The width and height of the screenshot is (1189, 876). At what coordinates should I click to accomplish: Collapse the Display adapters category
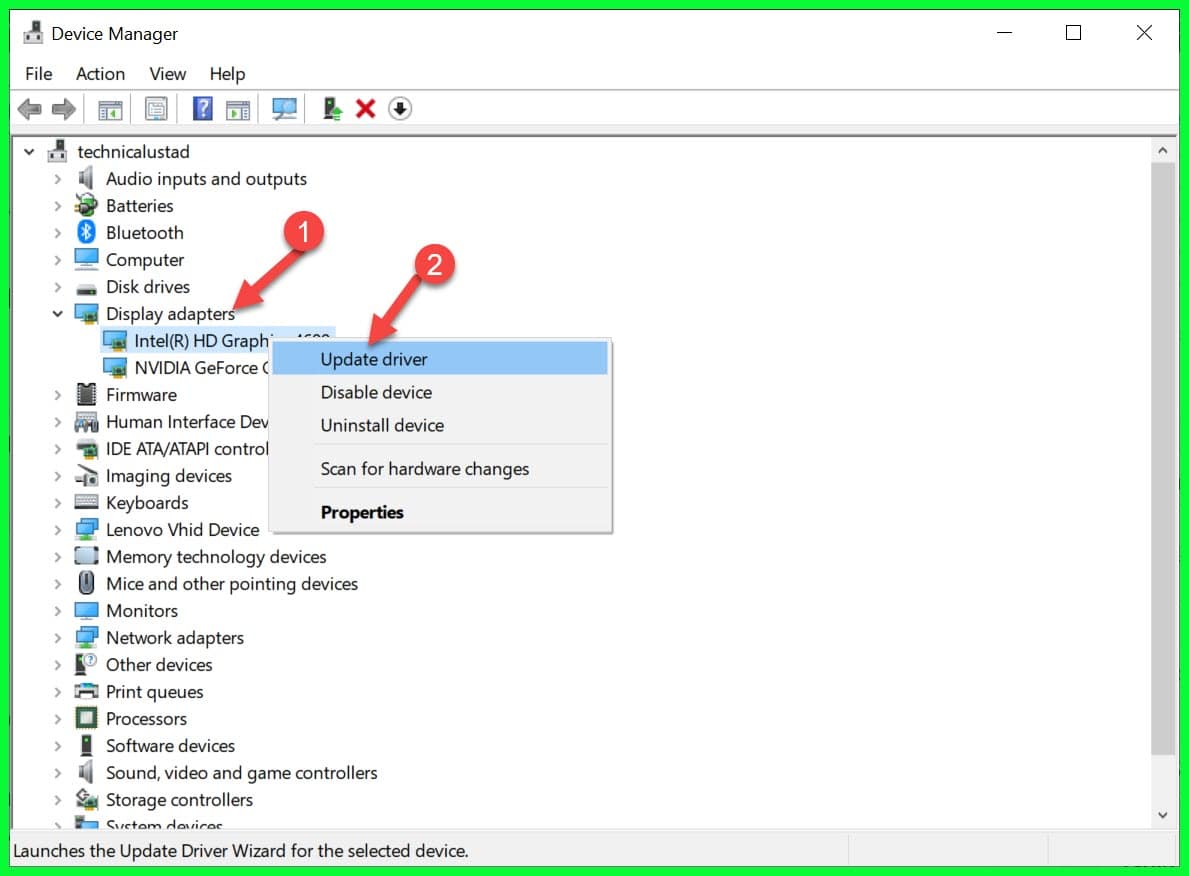(x=58, y=314)
